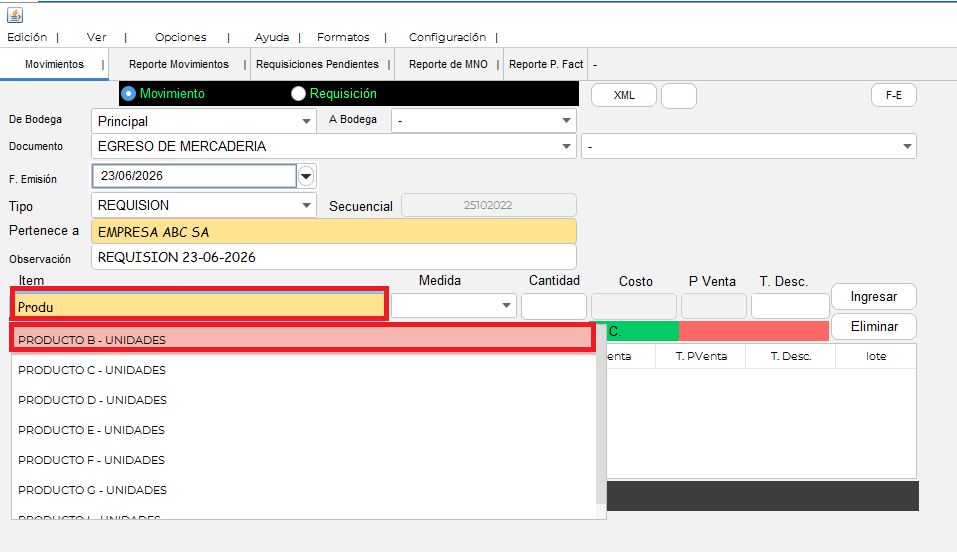Click the XML button
Image resolution: width=957 pixels, height=552 pixels.
pyautogui.click(x=624, y=95)
